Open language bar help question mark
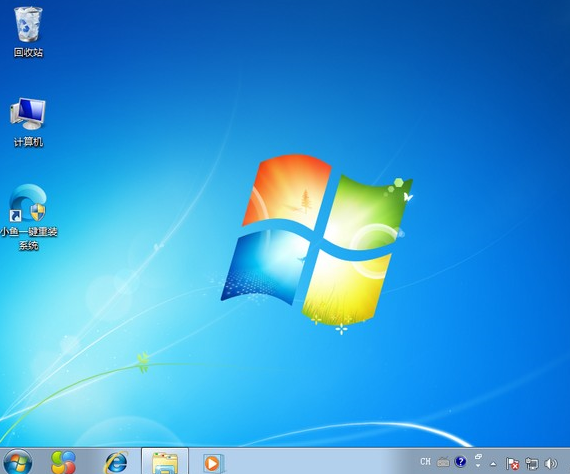This screenshot has width=570, height=475. 461,462
